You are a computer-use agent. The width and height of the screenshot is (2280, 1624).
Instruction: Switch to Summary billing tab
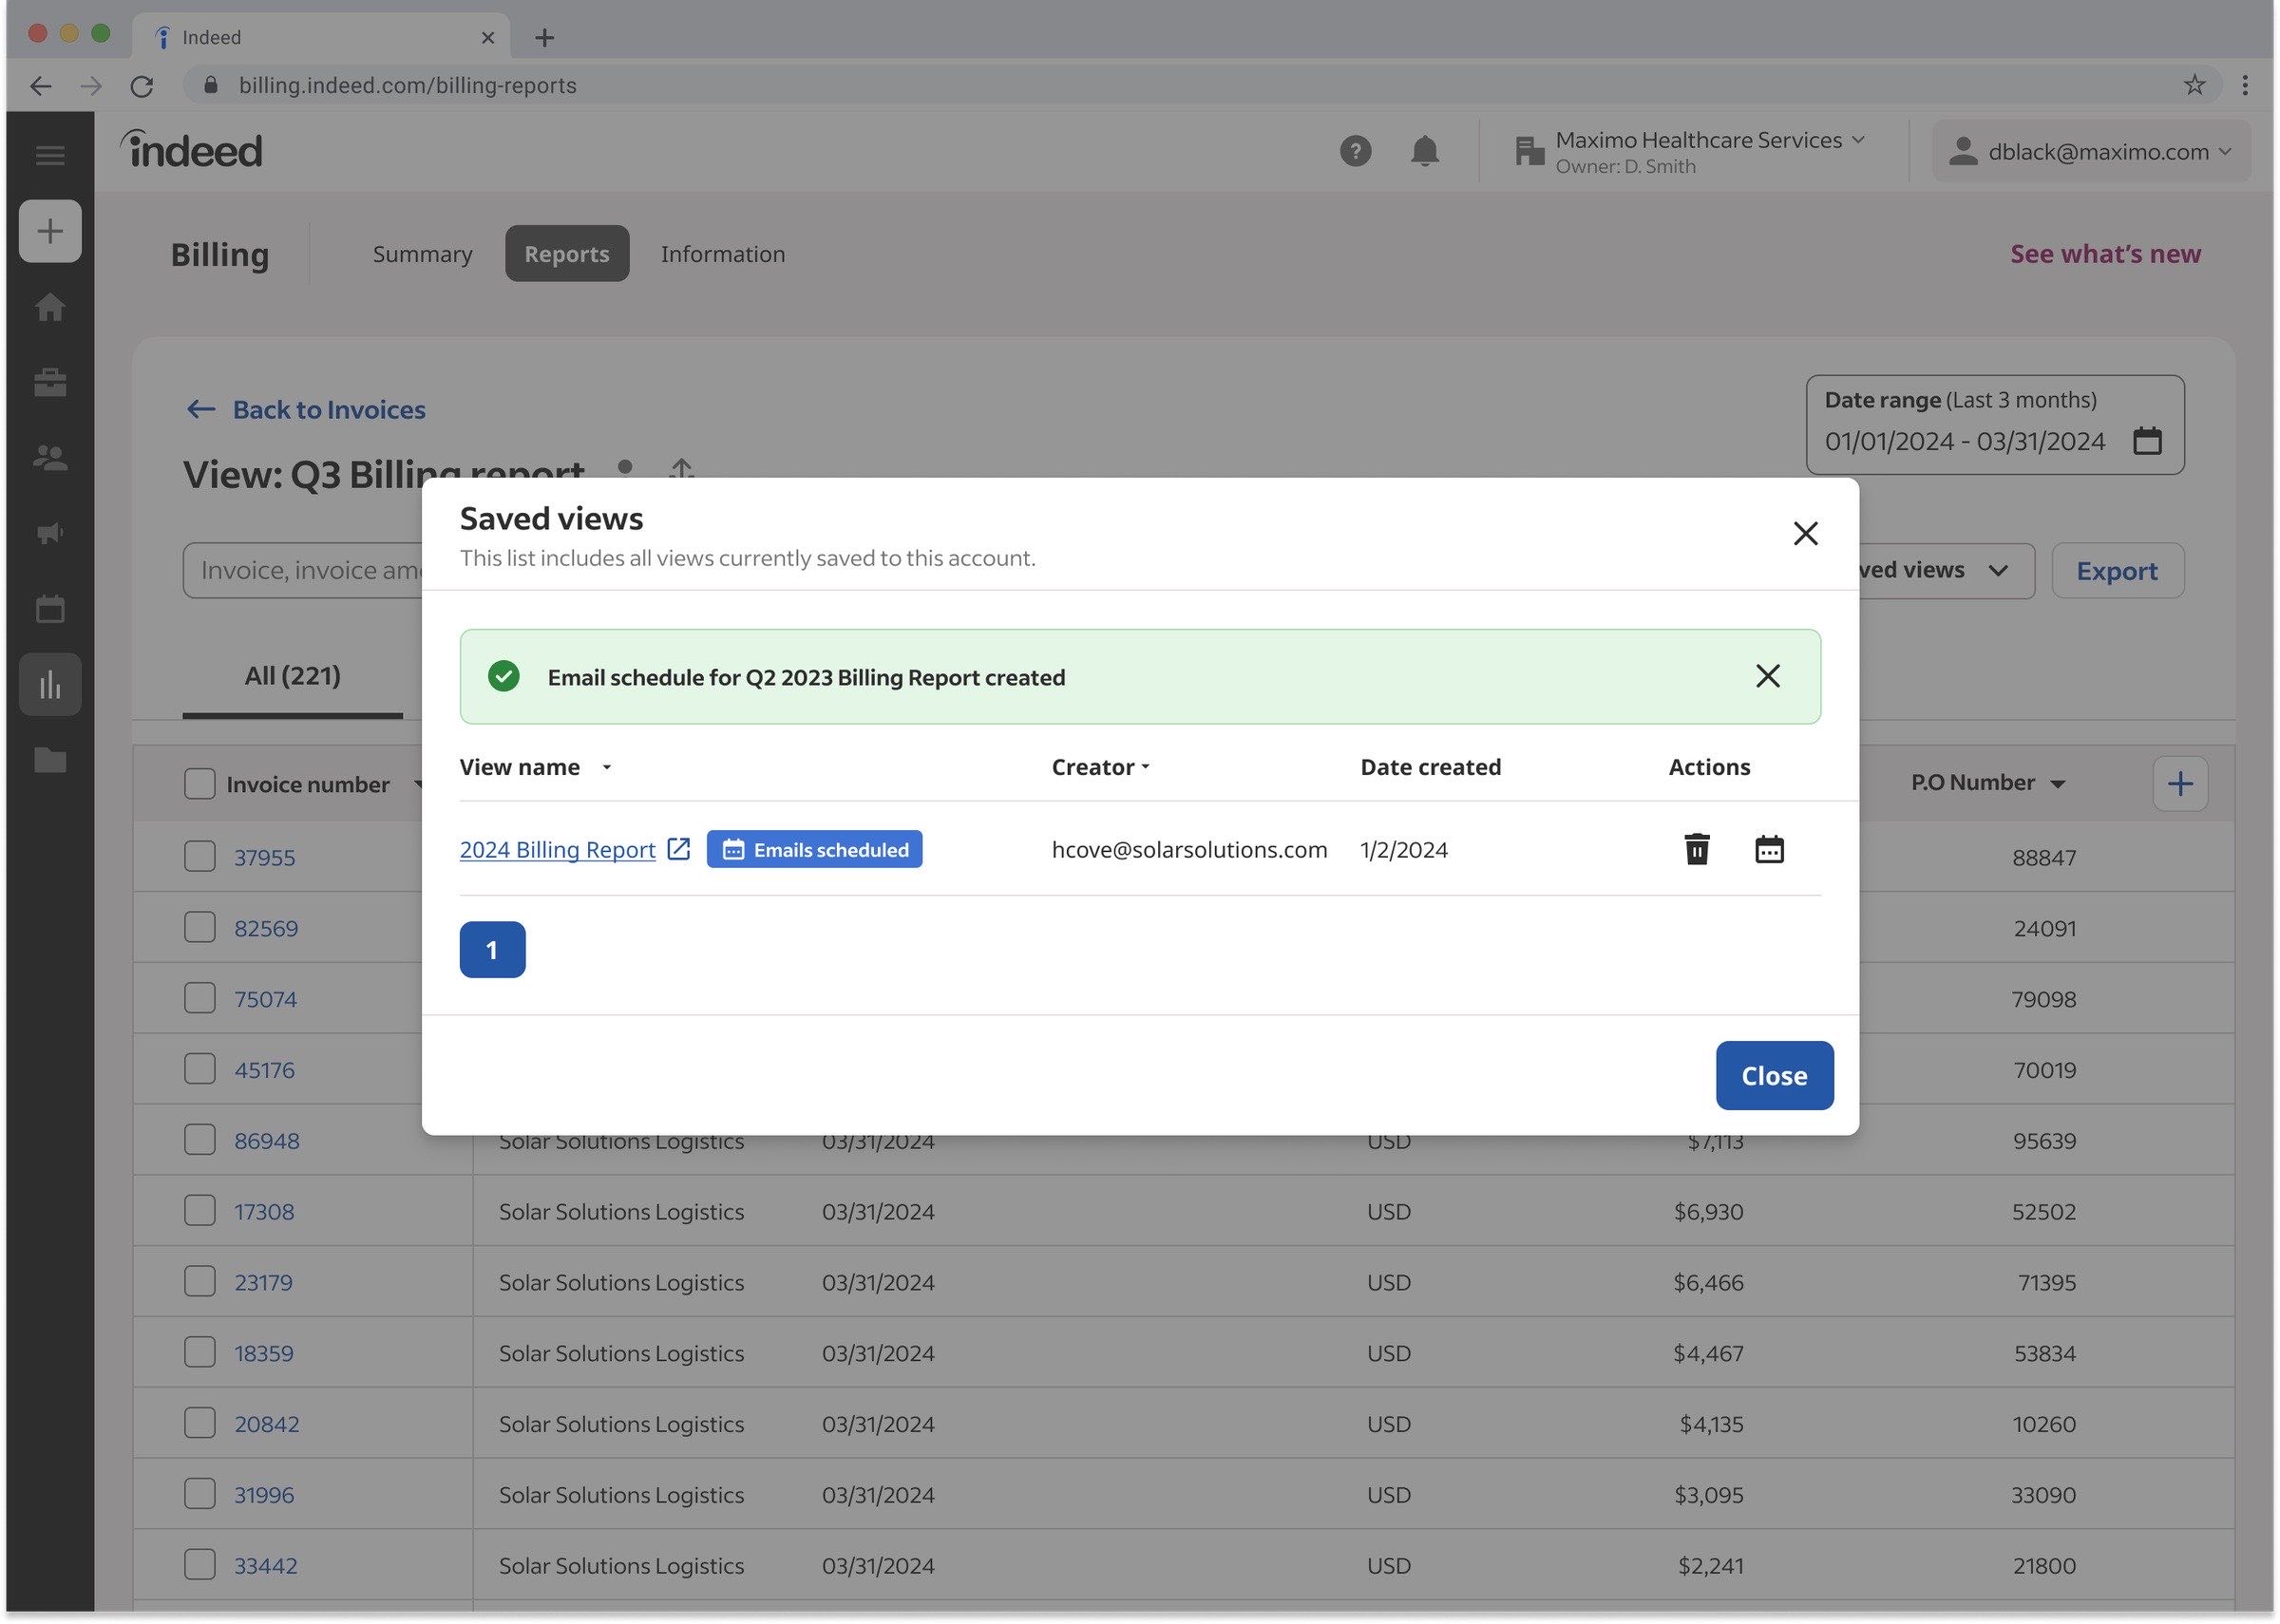(x=422, y=254)
